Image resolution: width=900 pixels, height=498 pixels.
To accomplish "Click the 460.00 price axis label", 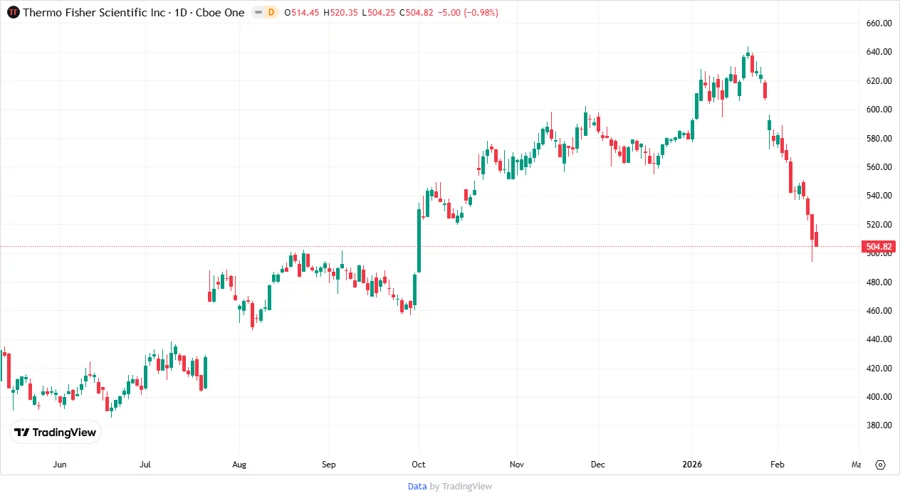I will [879, 310].
